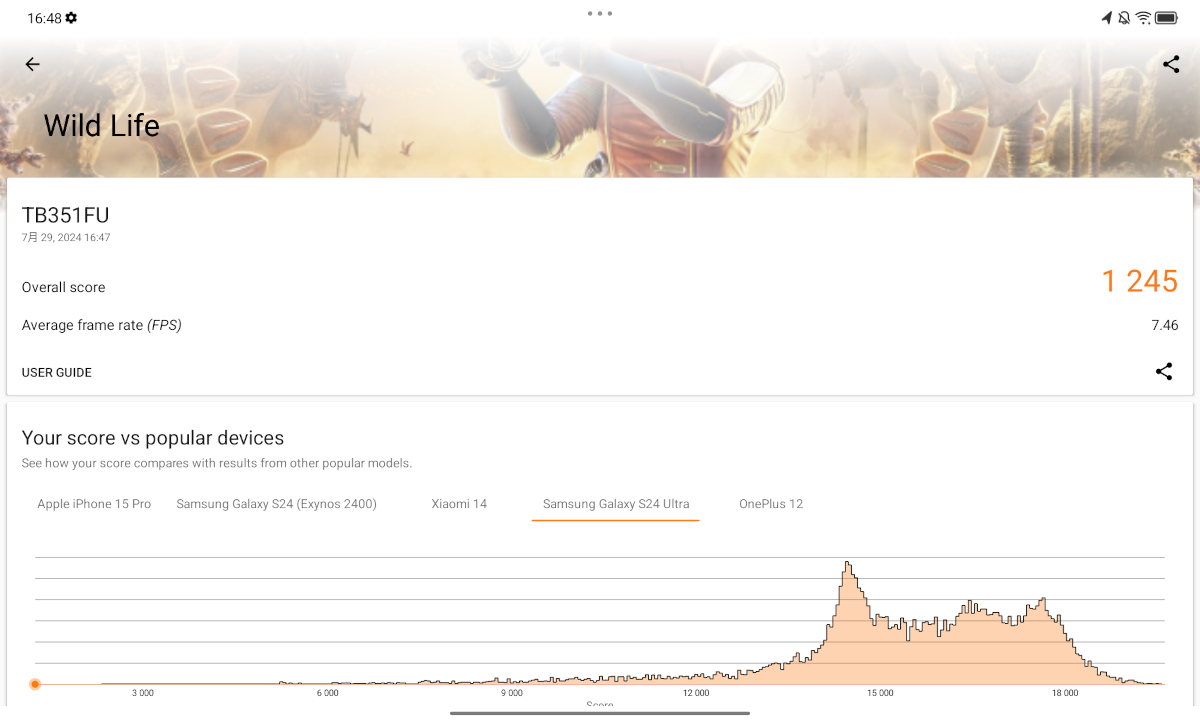
Task: Switch to the OnePlus 12 tab
Action: point(771,504)
